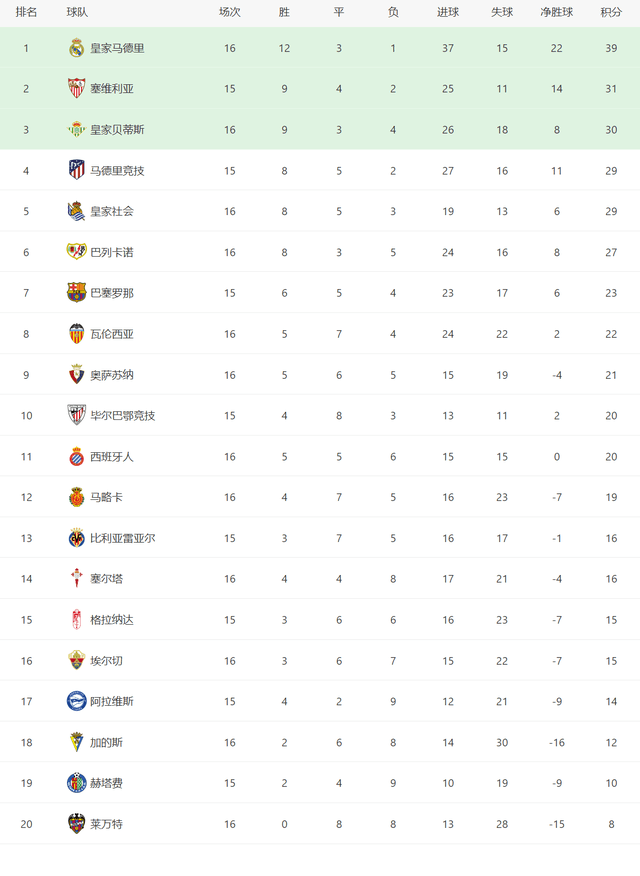The width and height of the screenshot is (640, 876).
Task: Select the 进球 column header
Action: point(448,12)
